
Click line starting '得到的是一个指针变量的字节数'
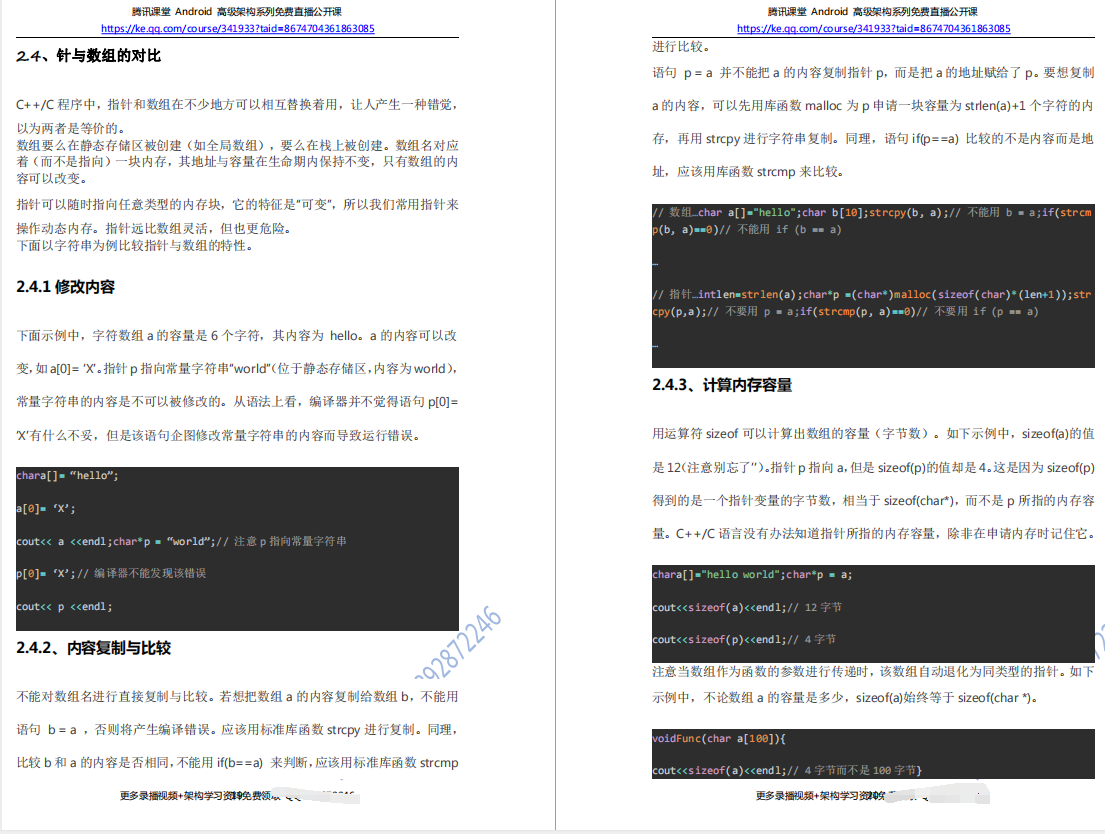tap(873, 501)
